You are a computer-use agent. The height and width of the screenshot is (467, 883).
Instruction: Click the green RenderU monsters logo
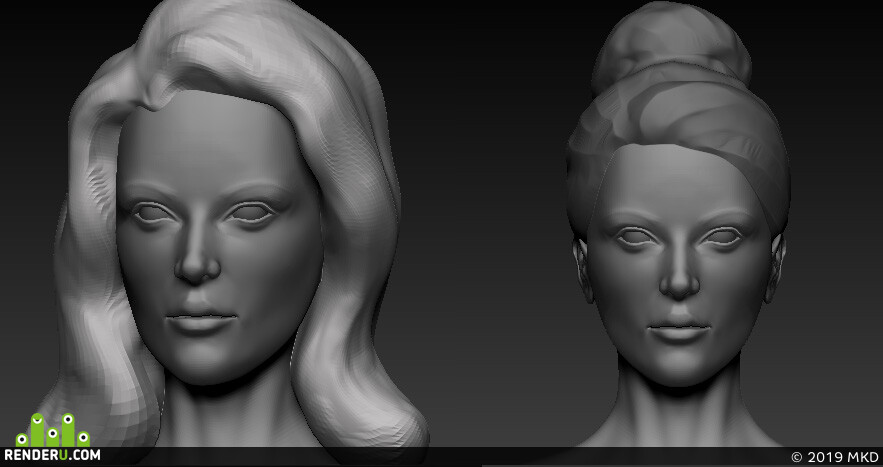coord(52,429)
